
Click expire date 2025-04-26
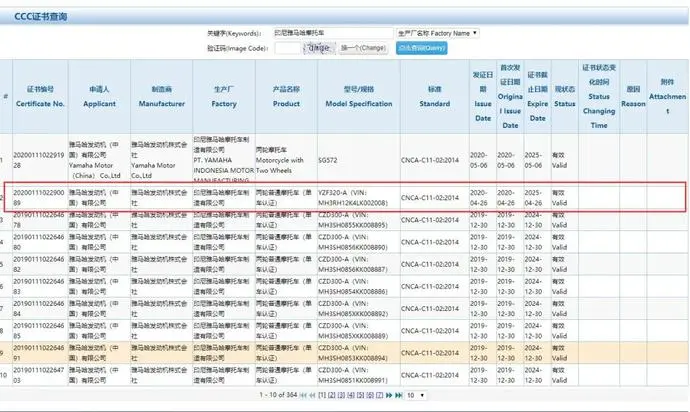click(533, 198)
